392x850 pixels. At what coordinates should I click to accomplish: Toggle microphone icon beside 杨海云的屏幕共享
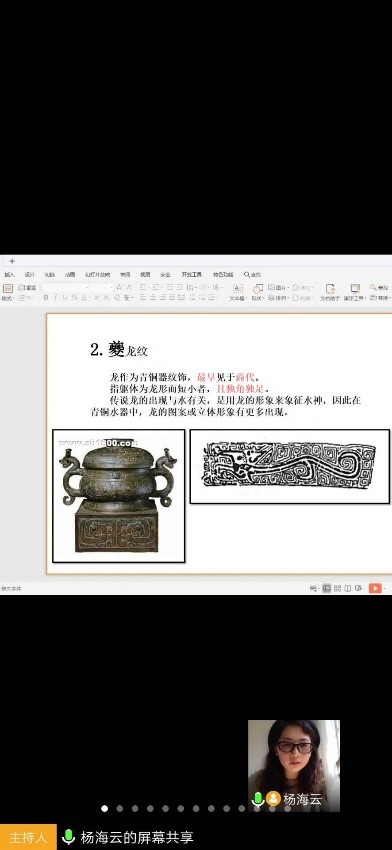[x=68, y=836]
